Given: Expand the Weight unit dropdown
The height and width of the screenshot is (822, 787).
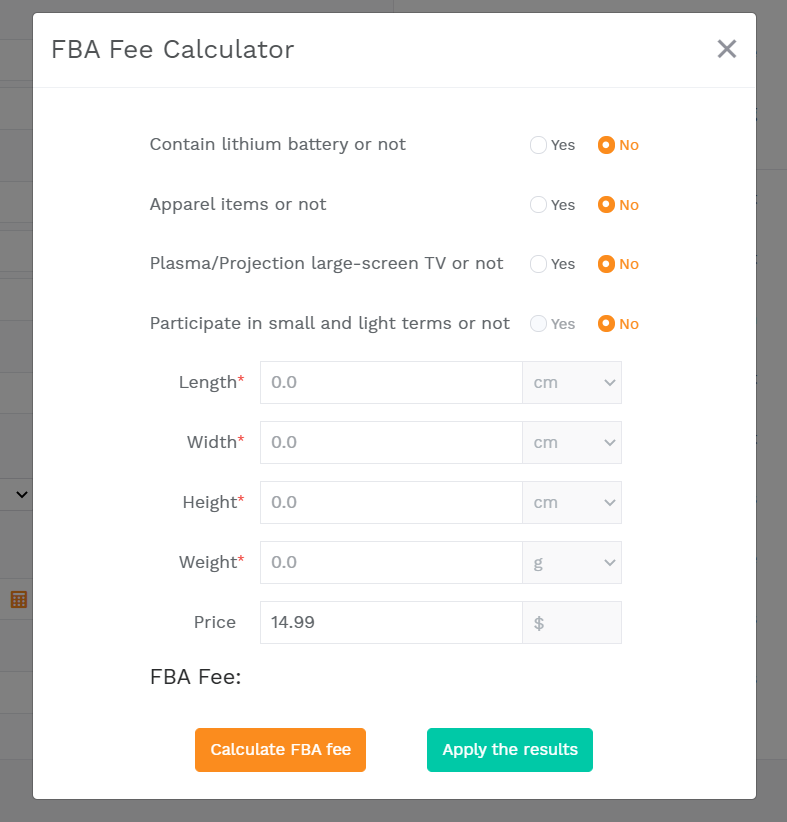Looking at the screenshot, I should [572, 562].
